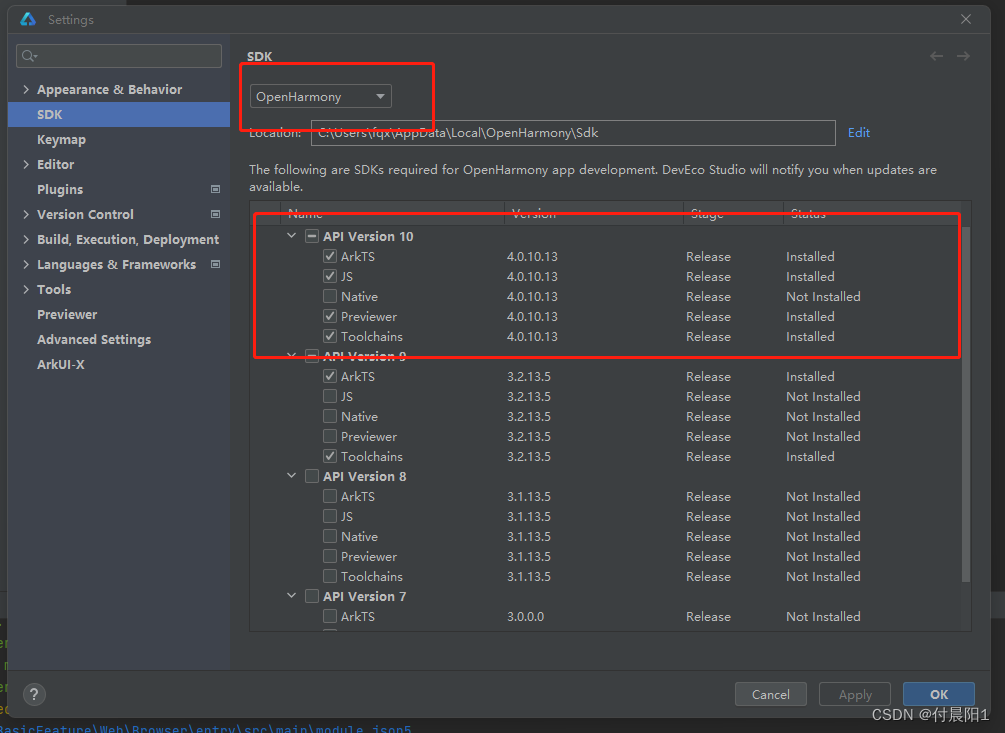Screen dimensions: 1005x733
Task: Uncheck JS 4.0.10.13 checkbox
Action: pyautogui.click(x=329, y=276)
